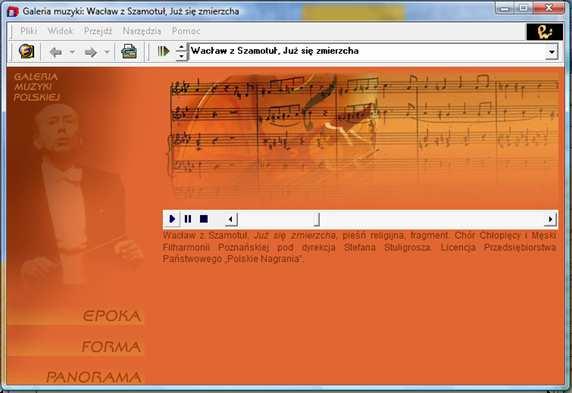This screenshot has width=572, height=393.
Task: Step down to the next entry
Action: [181, 56]
